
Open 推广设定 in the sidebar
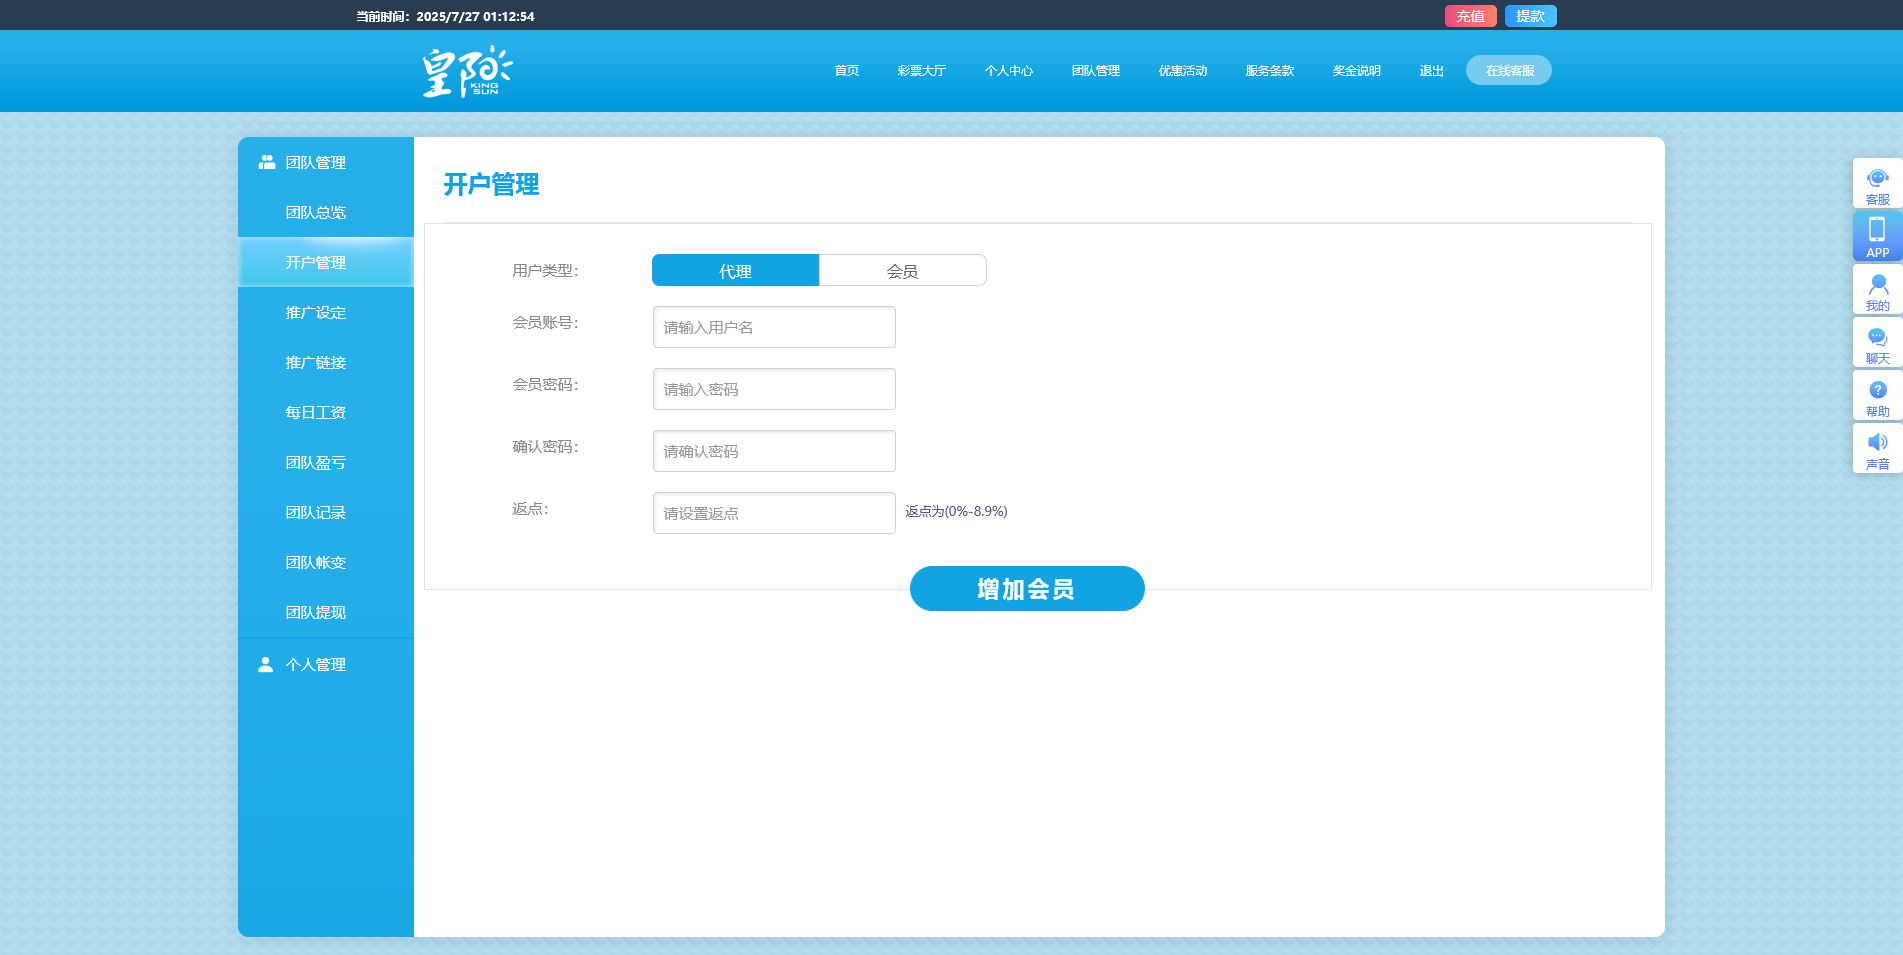tap(326, 312)
